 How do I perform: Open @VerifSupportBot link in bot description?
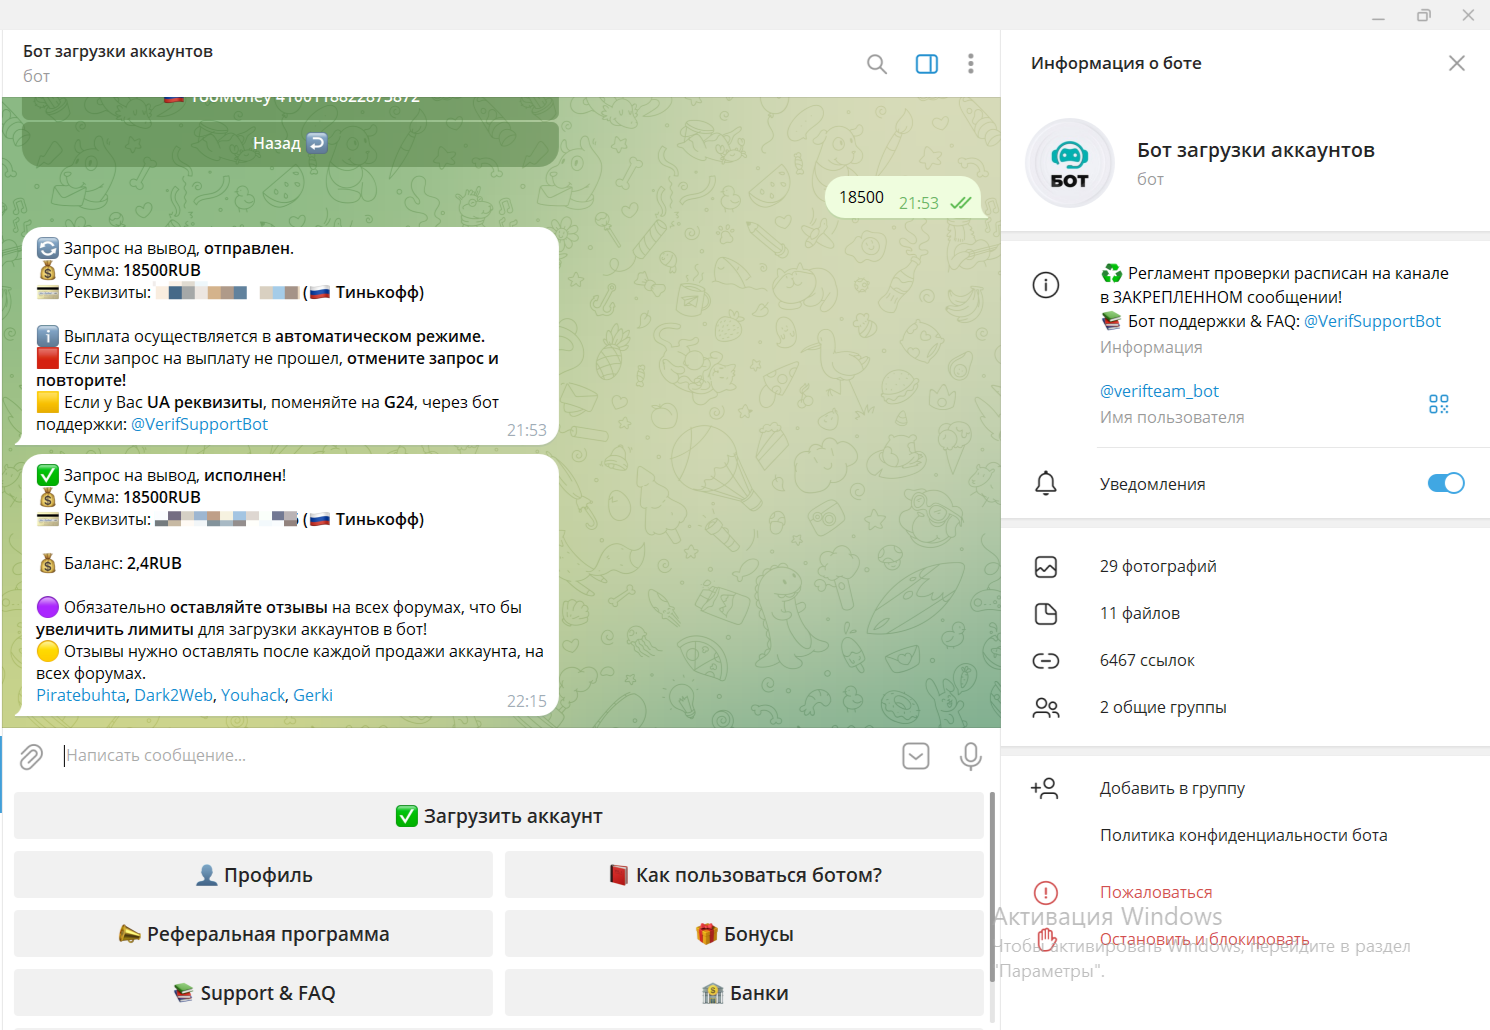[1372, 321]
